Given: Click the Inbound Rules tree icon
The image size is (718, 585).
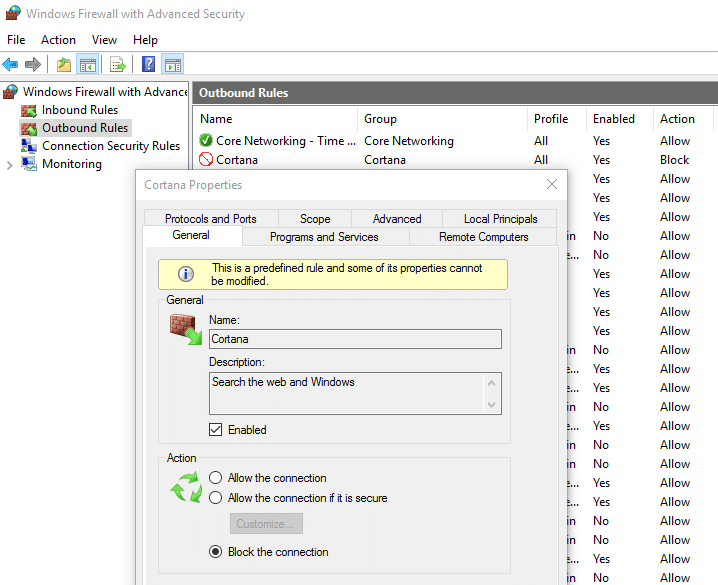Looking at the screenshot, I should pyautogui.click(x=28, y=110).
